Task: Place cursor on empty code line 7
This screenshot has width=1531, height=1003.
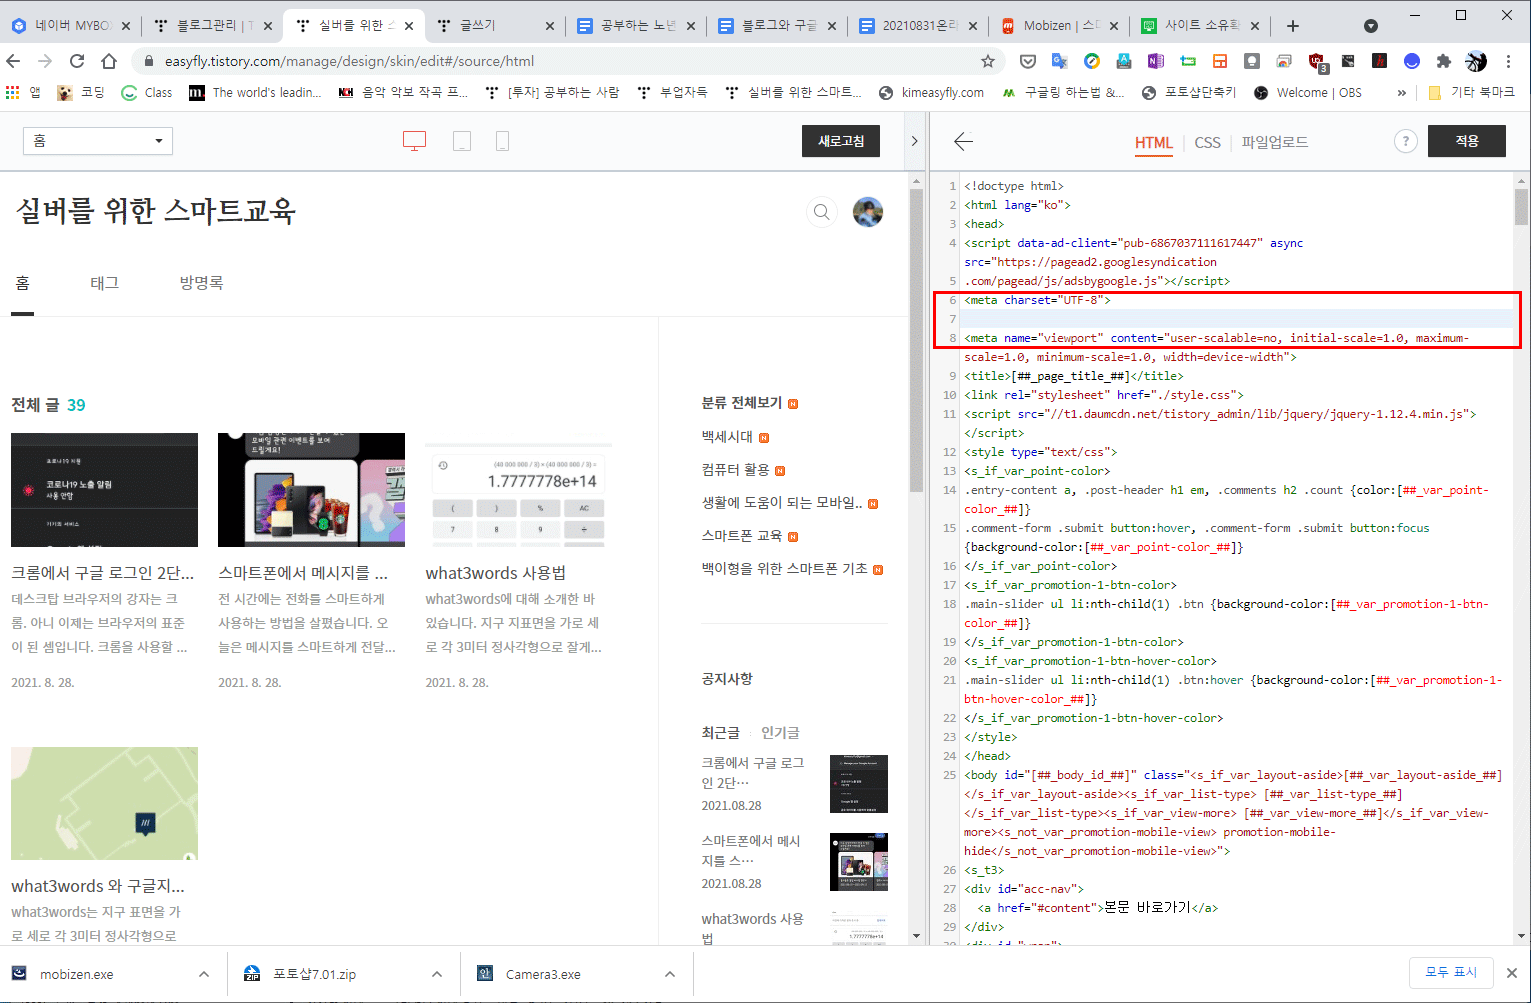Action: (x=1238, y=319)
